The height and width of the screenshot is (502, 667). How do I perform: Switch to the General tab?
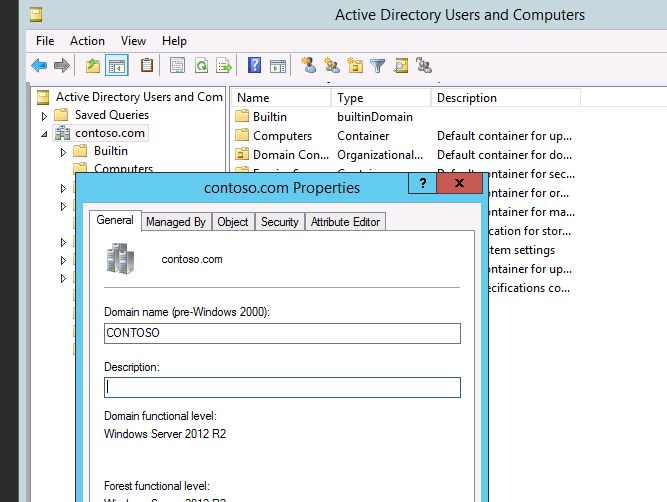[115, 220]
